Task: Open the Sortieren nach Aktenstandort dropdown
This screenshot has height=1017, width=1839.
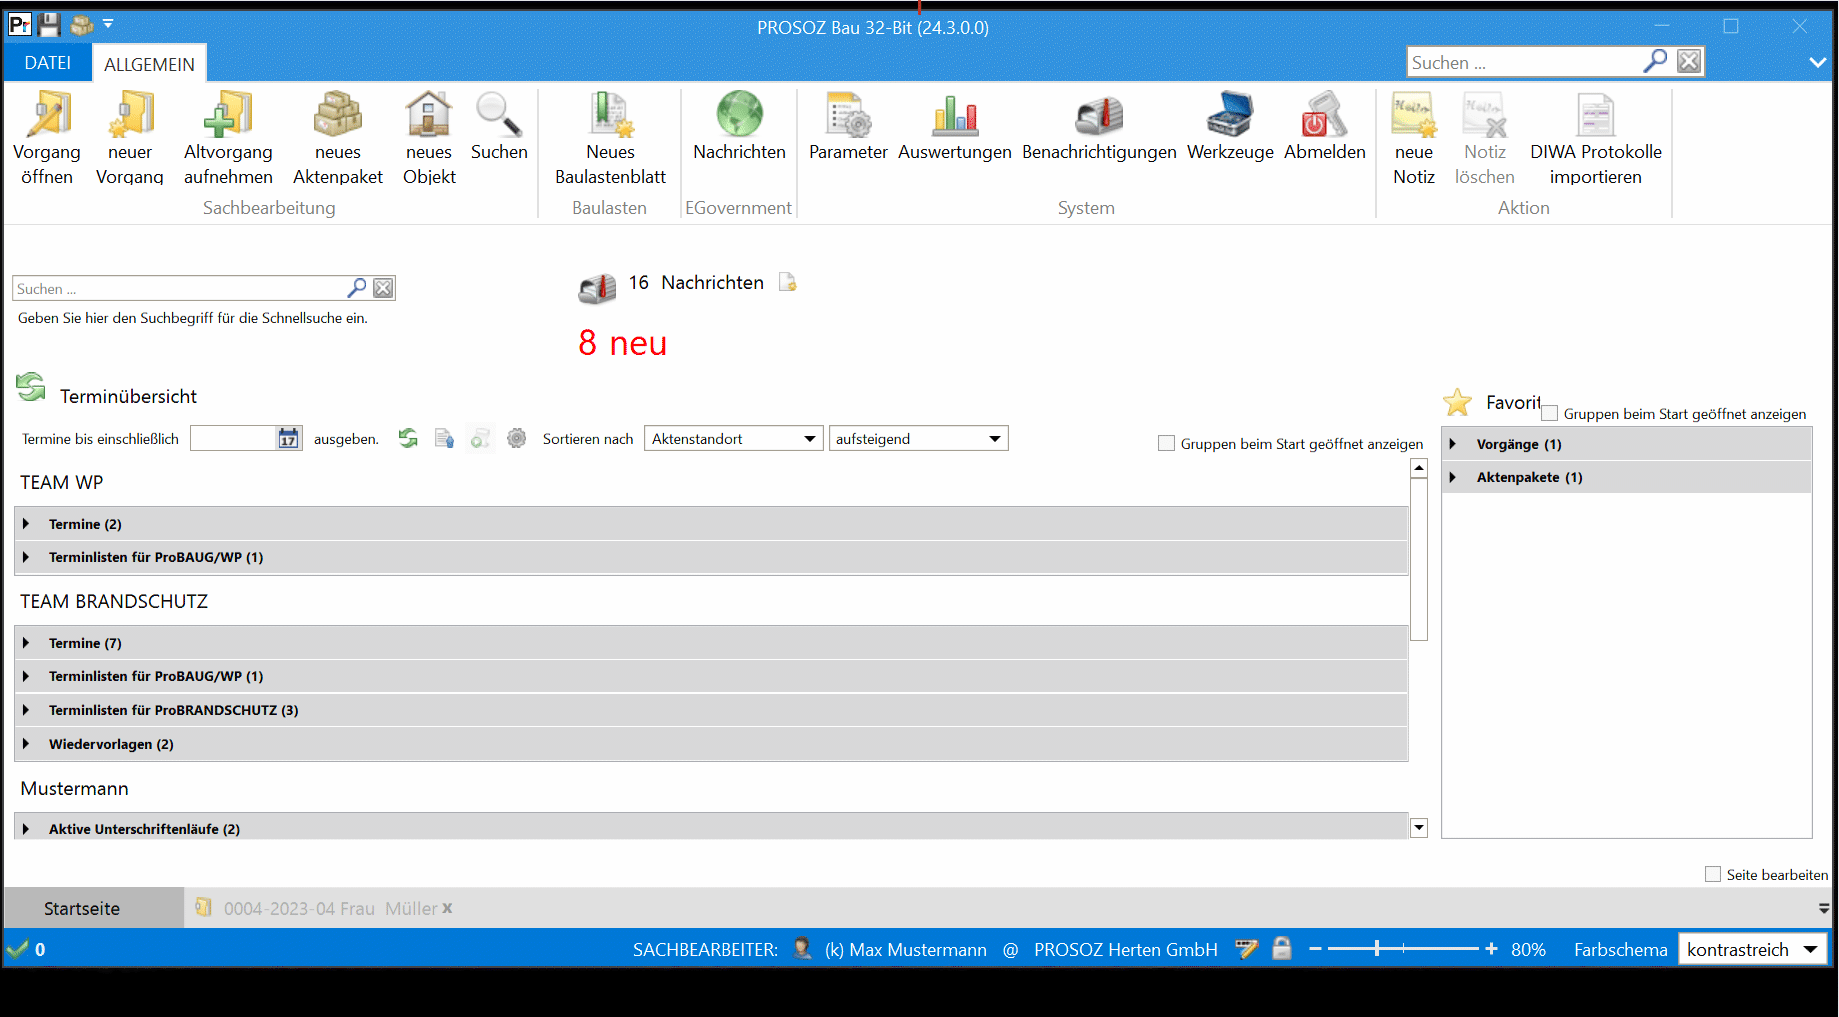Action: pos(734,439)
